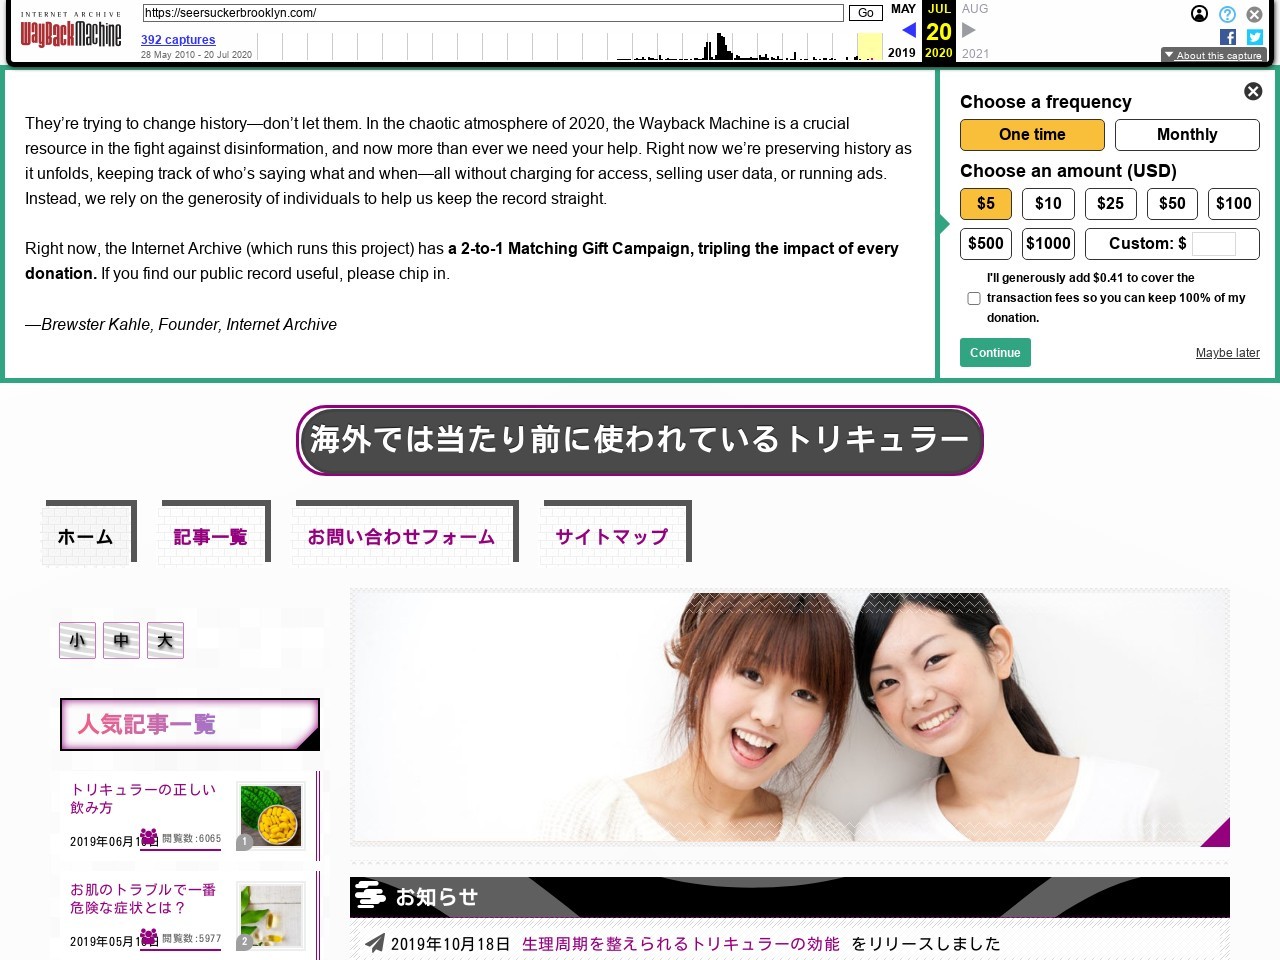Image resolution: width=1280 pixels, height=960 pixels.
Task: Share capture on Twitter
Action: (x=1254, y=37)
